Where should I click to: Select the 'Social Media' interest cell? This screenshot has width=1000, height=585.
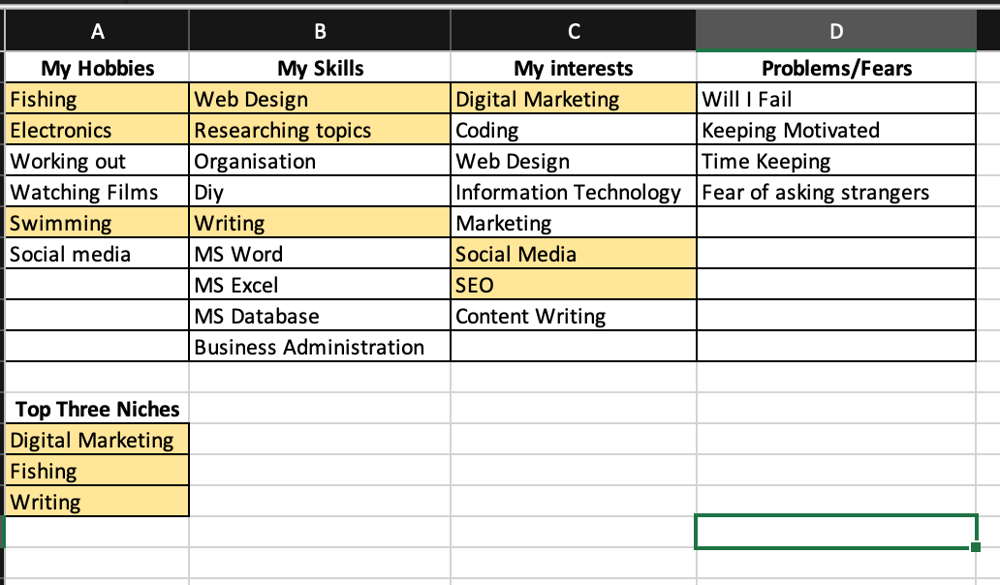click(573, 253)
